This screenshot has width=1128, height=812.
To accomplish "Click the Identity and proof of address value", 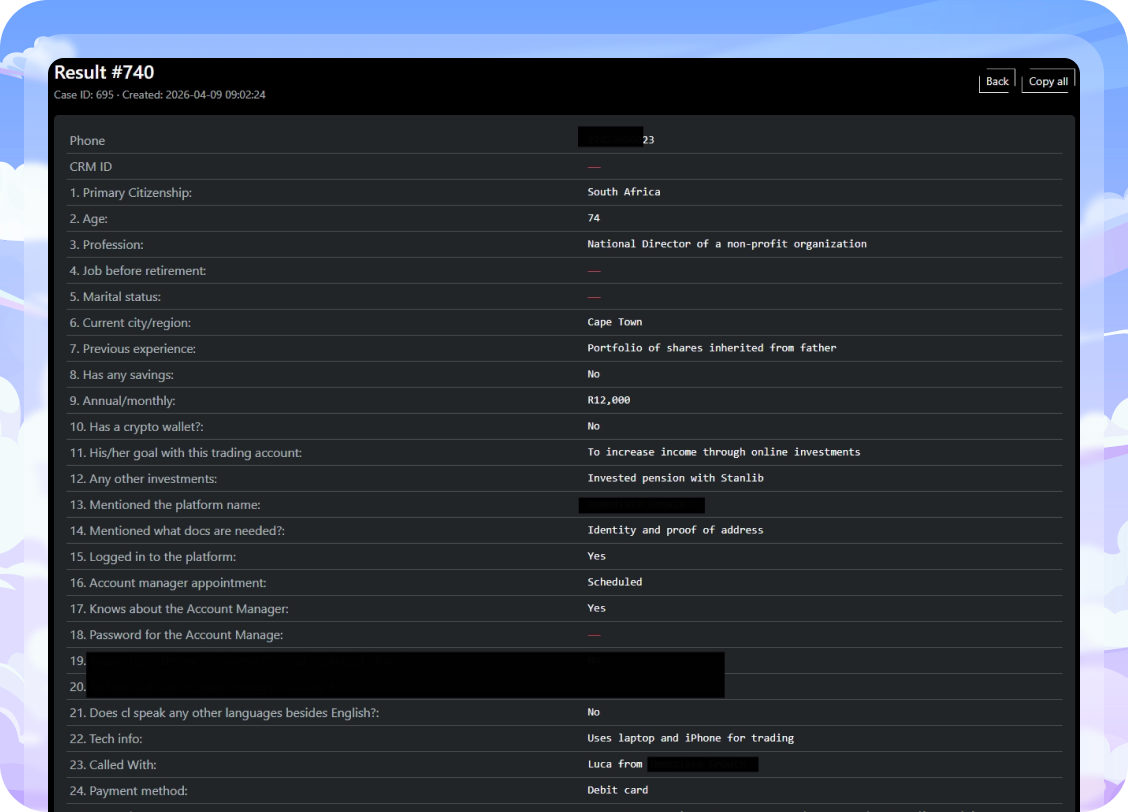I will point(675,530).
